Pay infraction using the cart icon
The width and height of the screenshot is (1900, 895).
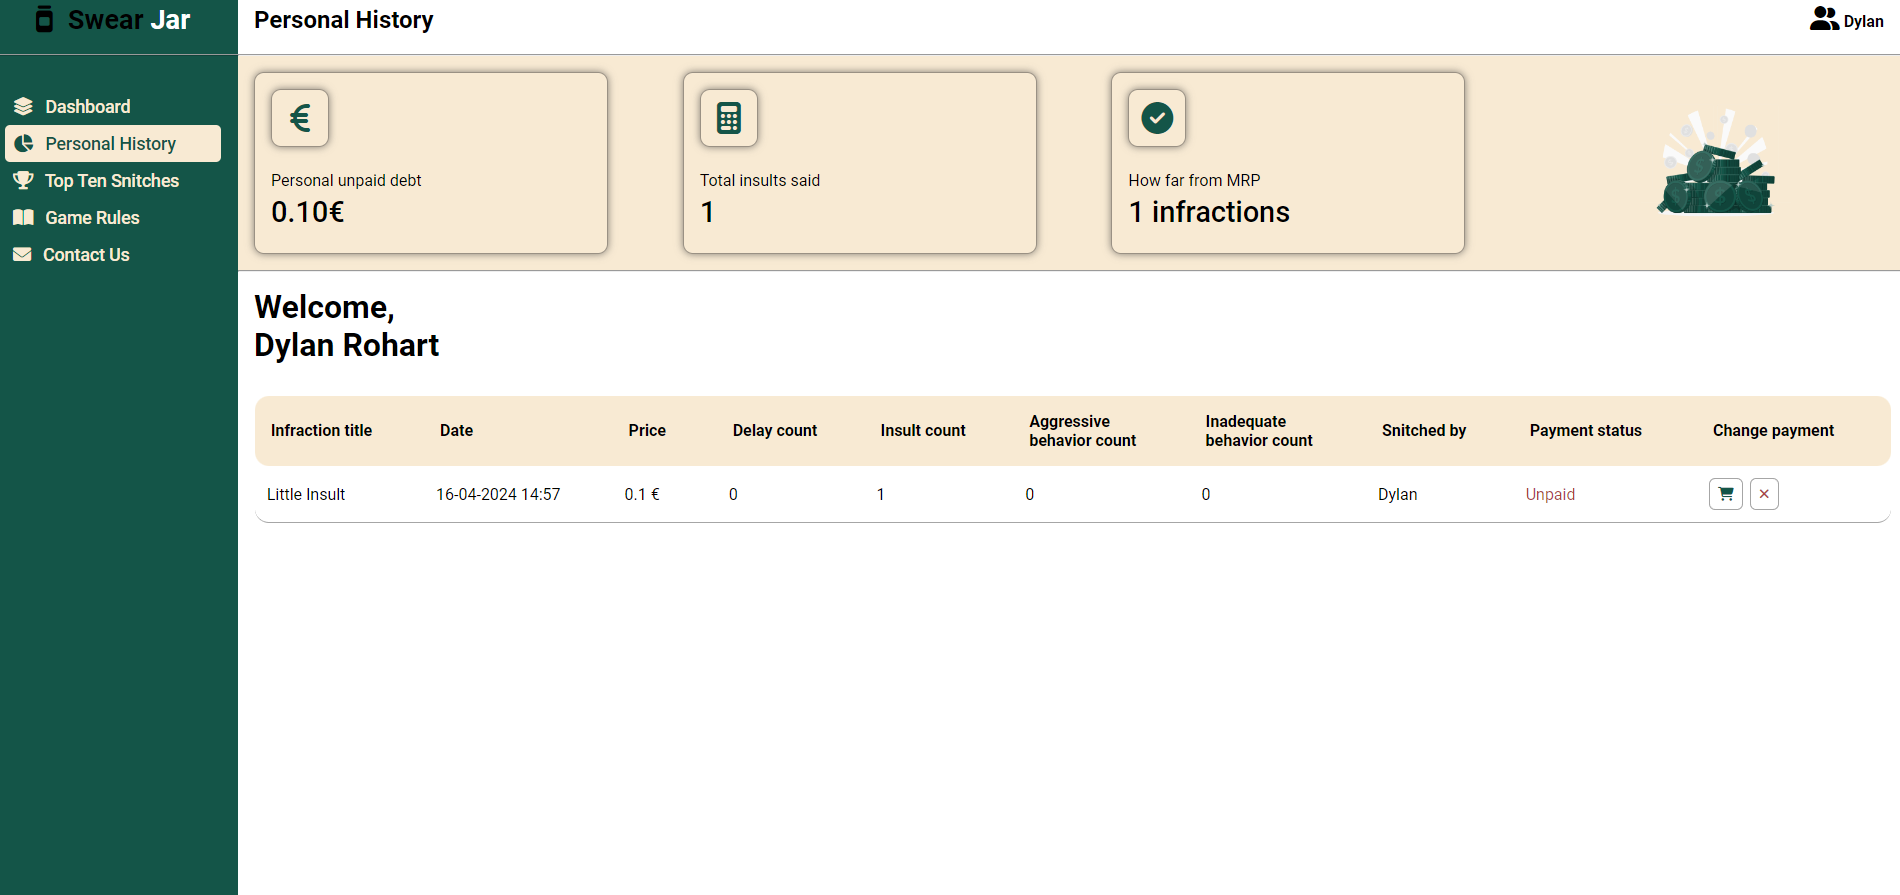(1726, 494)
